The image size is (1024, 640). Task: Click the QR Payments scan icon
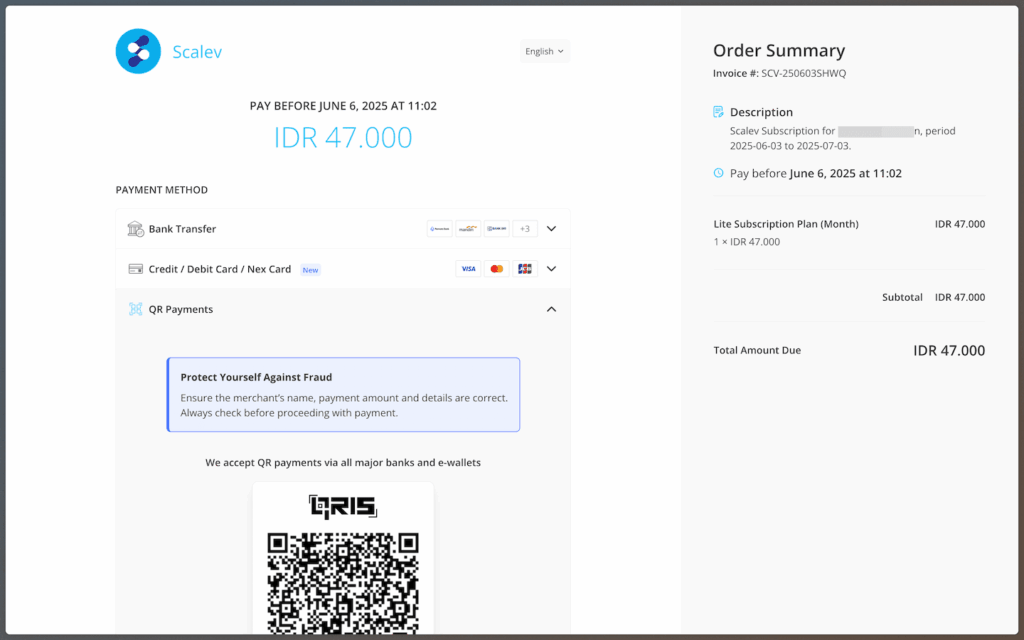pyautogui.click(x=135, y=309)
